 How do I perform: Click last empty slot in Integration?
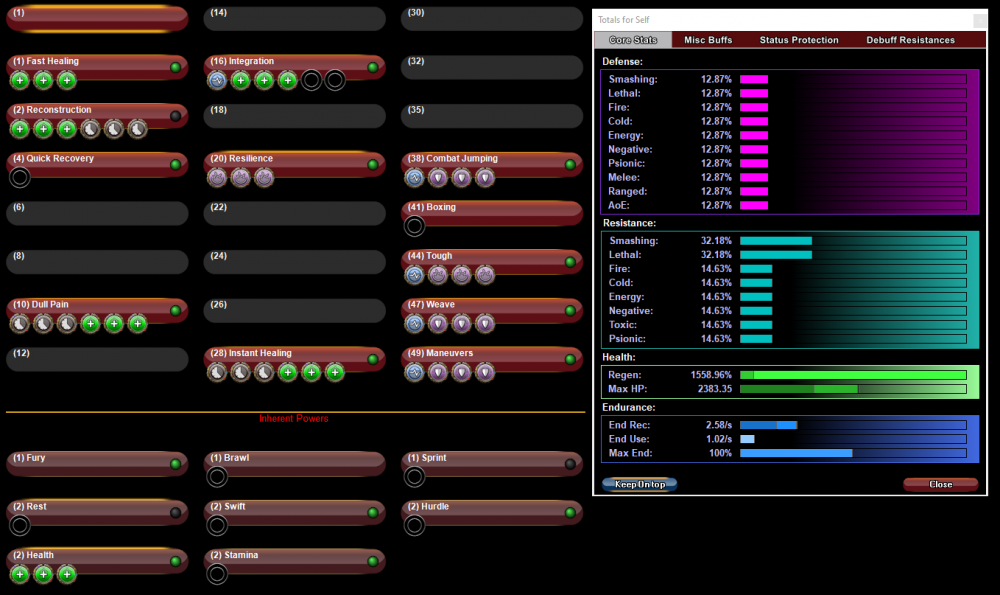[335, 80]
